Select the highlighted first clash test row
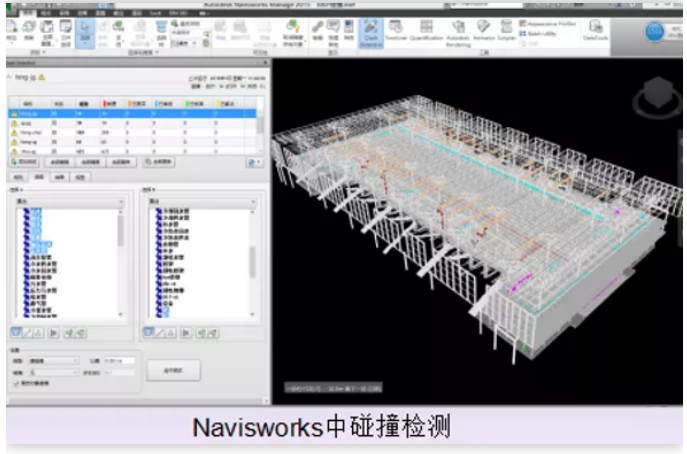687x454 pixels. 132,114
